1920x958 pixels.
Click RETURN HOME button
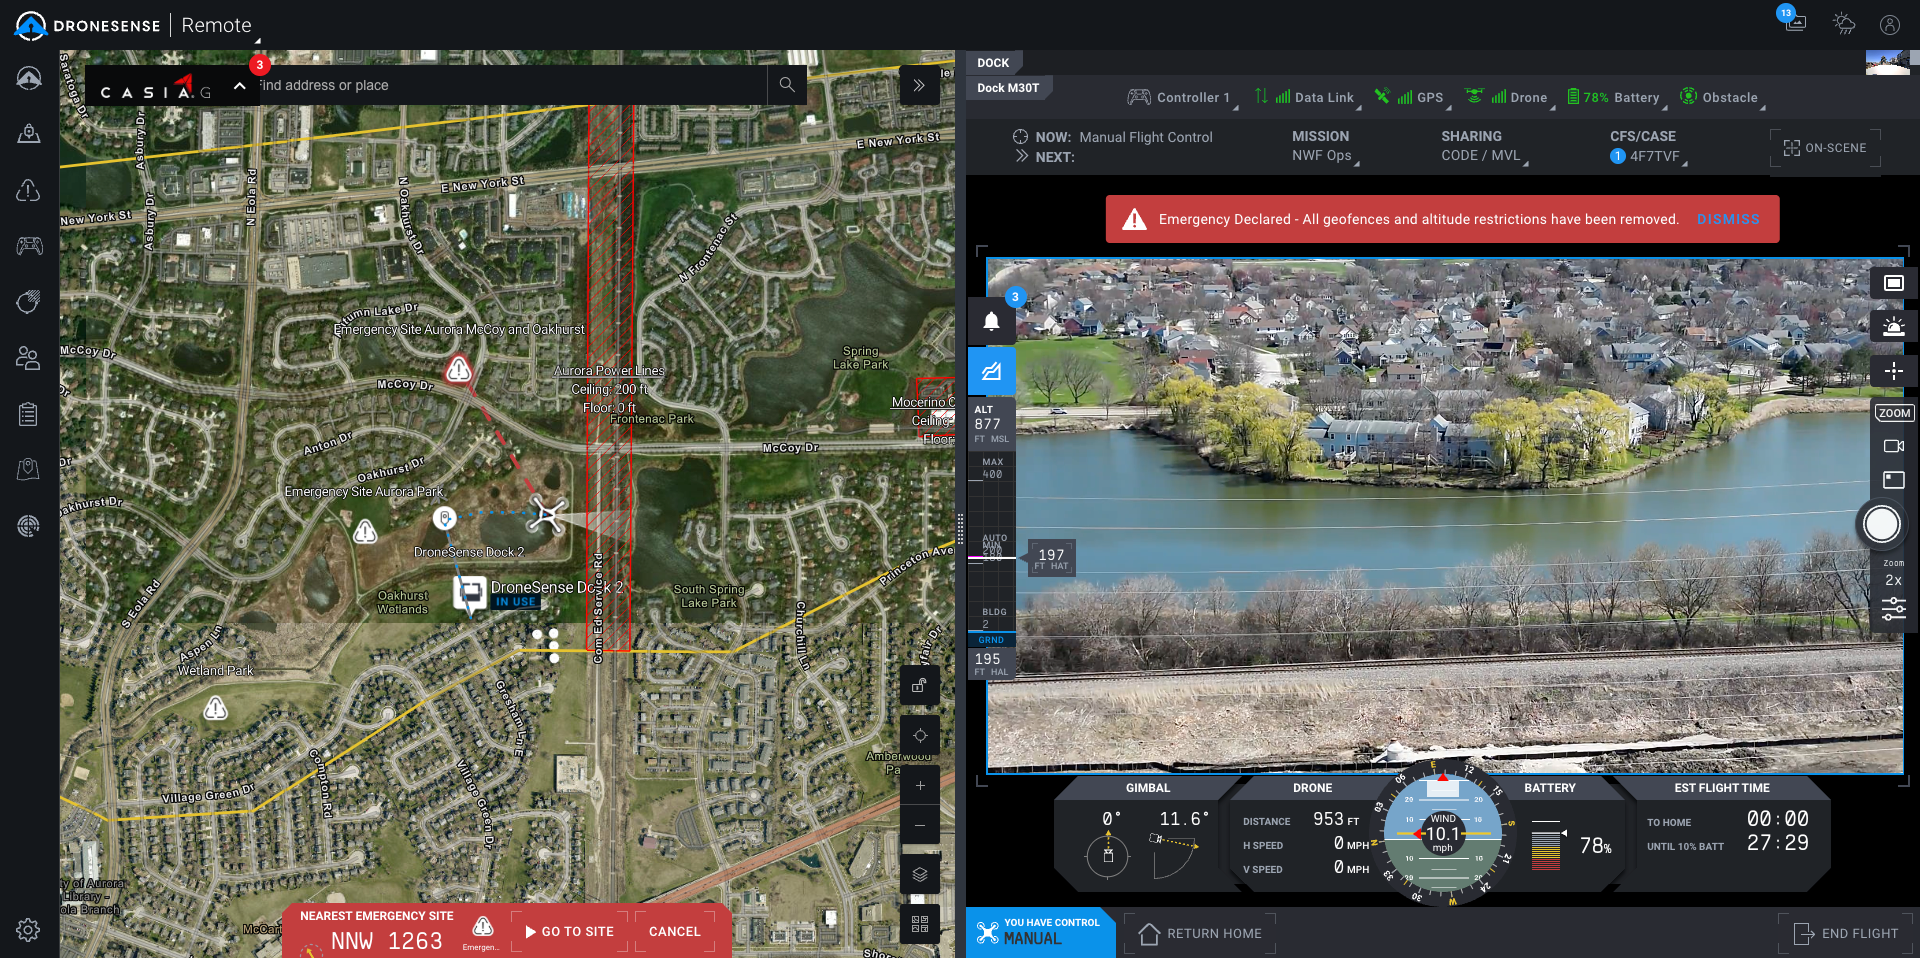pos(1200,934)
